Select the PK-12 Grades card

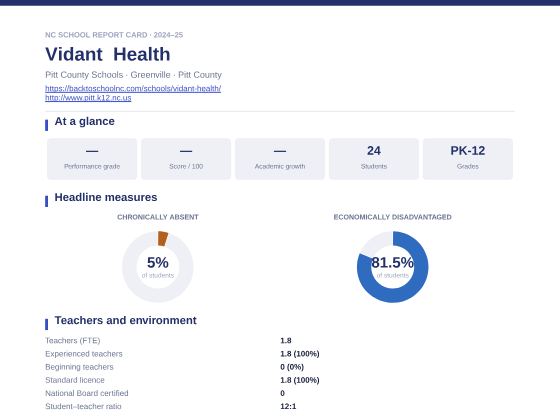(x=468, y=159)
